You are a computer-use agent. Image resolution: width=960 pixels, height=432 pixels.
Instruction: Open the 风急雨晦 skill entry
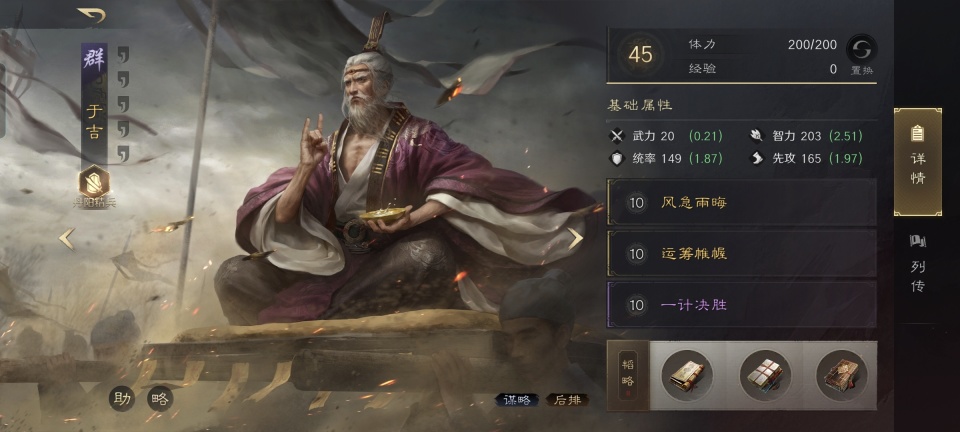pos(741,202)
